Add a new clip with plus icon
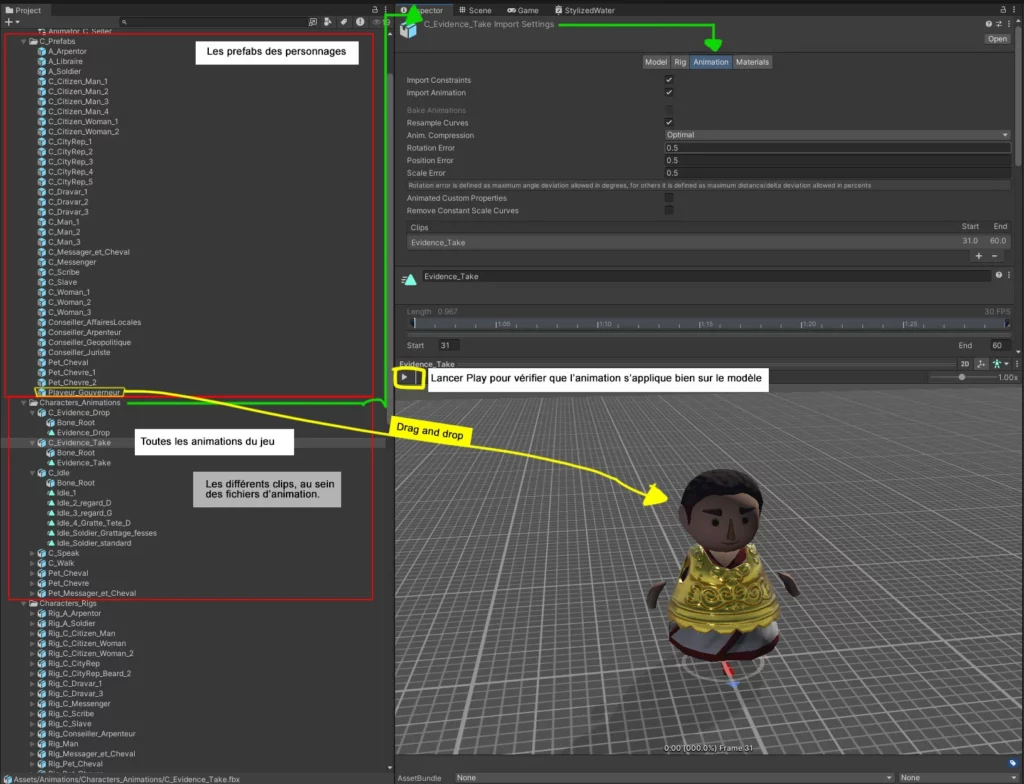Image resolution: width=1024 pixels, height=784 pixels. point(978,256)
